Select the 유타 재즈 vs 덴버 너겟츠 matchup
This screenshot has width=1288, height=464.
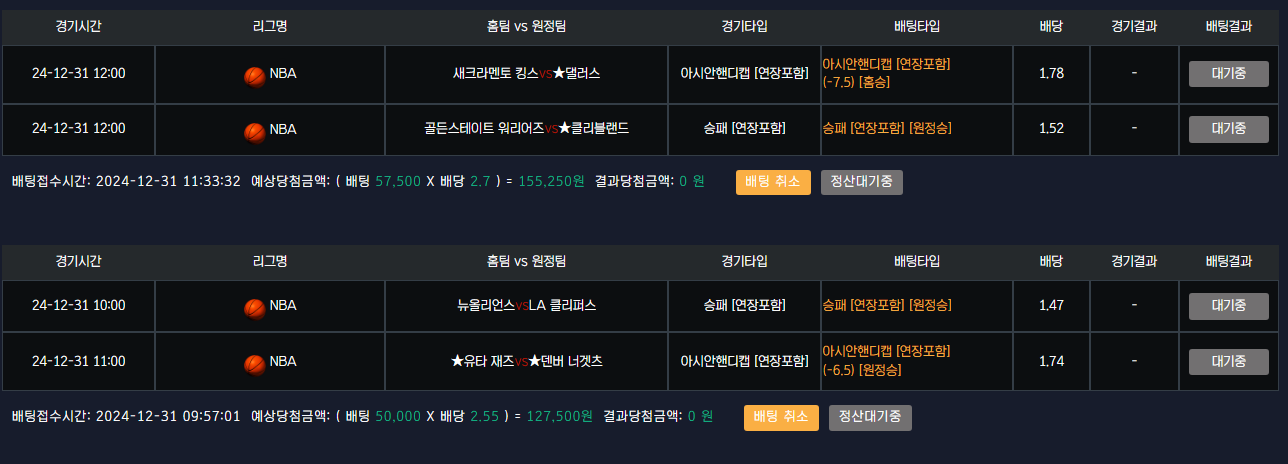coord(526,362)
